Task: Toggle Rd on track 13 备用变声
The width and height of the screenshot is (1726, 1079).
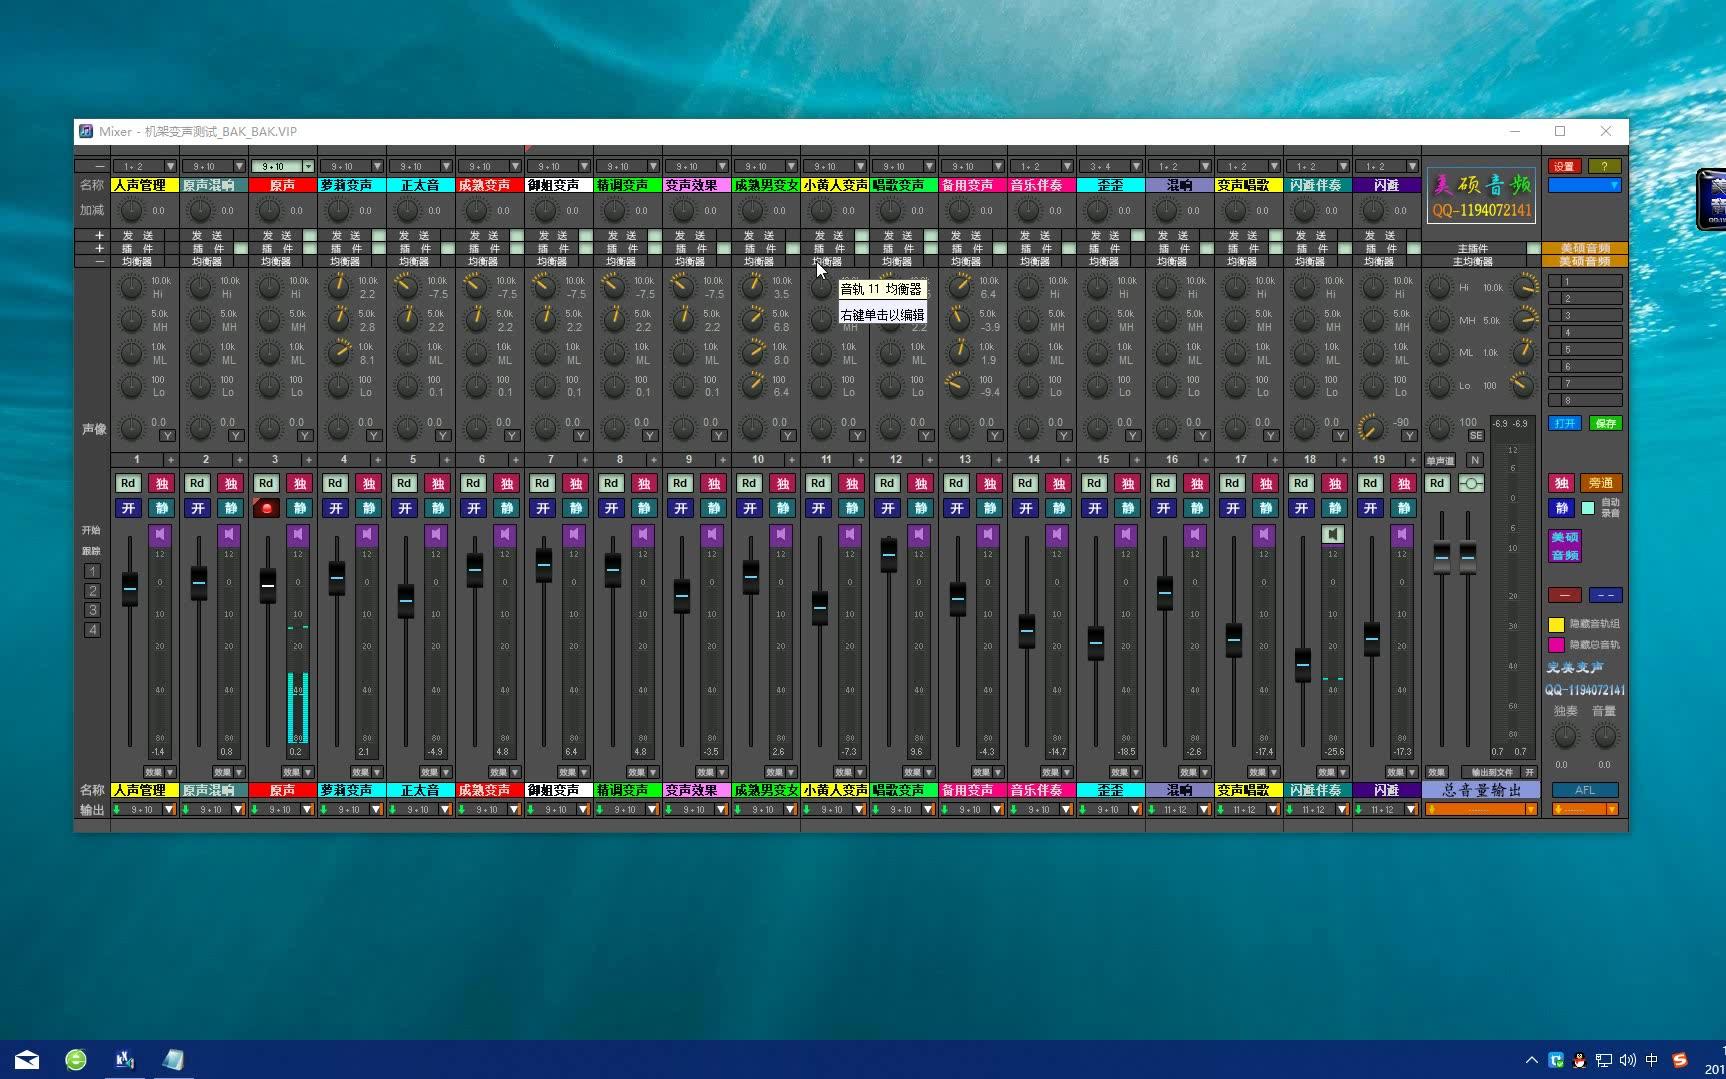Action: point(956,484)
